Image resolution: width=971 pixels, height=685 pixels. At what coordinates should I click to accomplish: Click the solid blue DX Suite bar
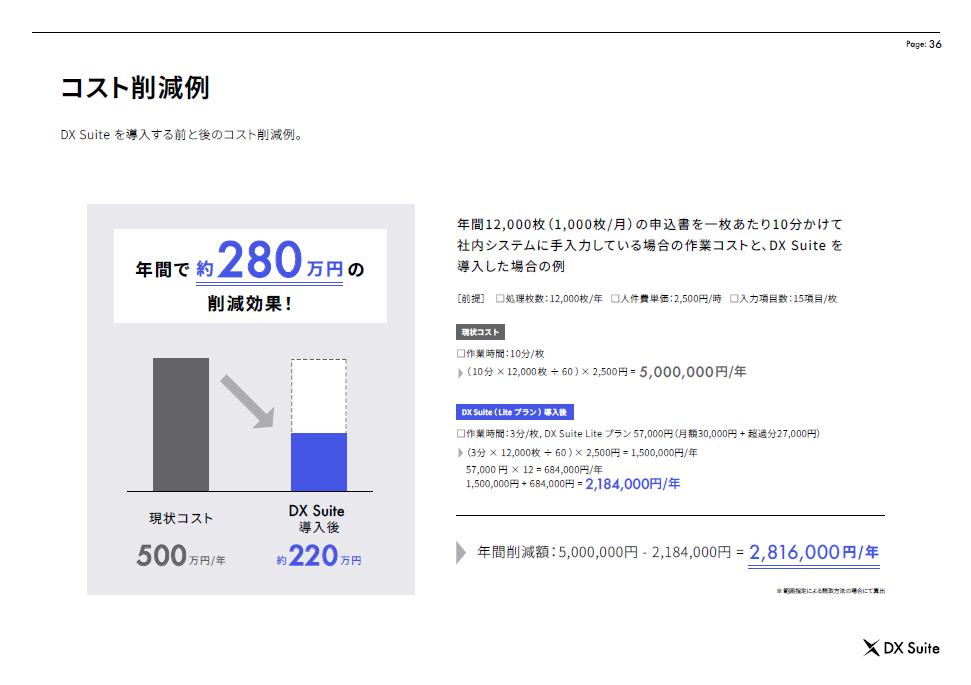coord(318,461)
